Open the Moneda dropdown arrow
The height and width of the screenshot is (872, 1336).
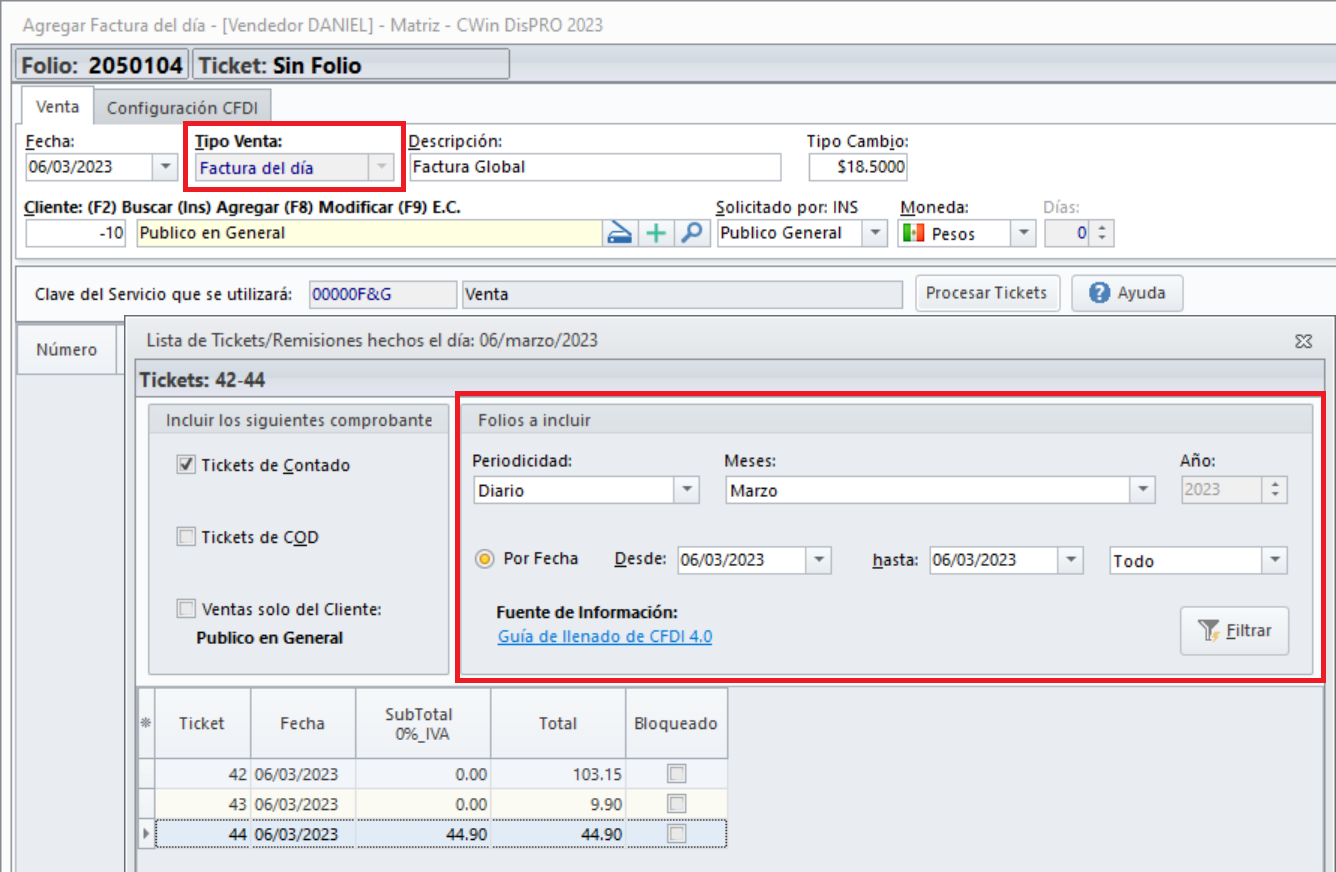(x=1023, y=233)
